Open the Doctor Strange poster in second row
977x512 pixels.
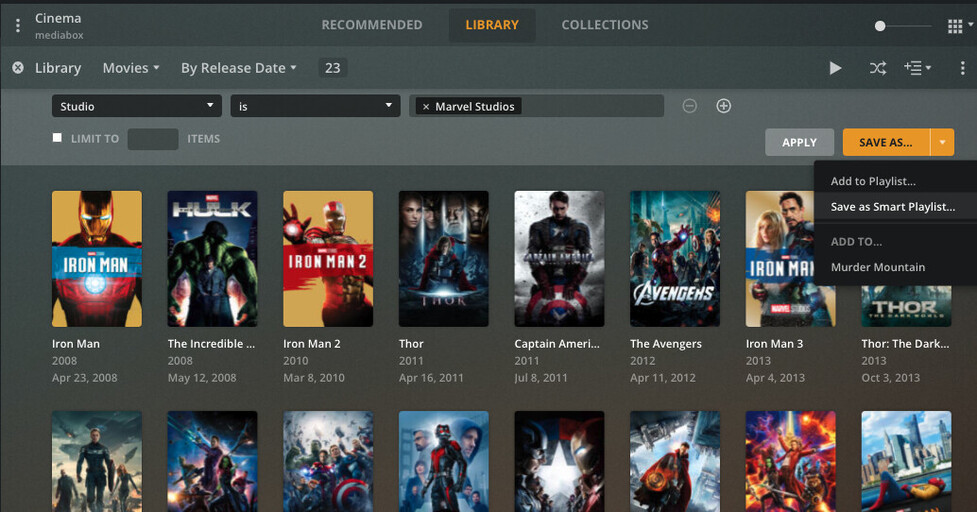[x=675, y=462]
